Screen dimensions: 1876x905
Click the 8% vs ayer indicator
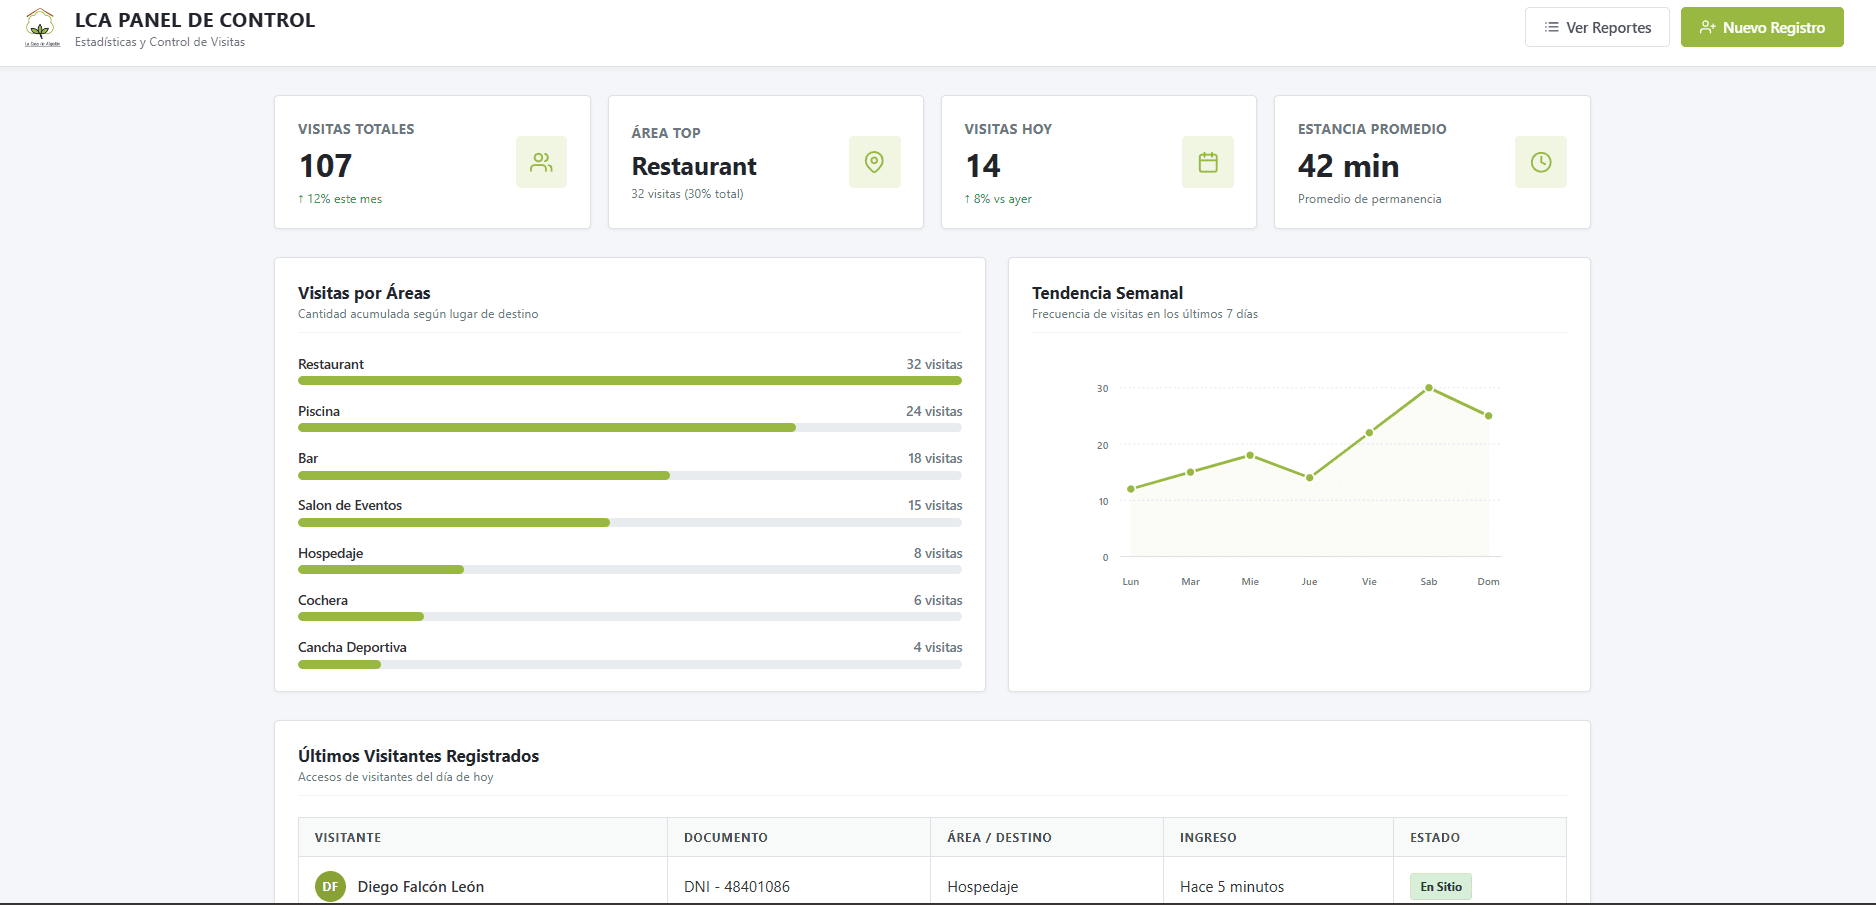click(998, 199)
